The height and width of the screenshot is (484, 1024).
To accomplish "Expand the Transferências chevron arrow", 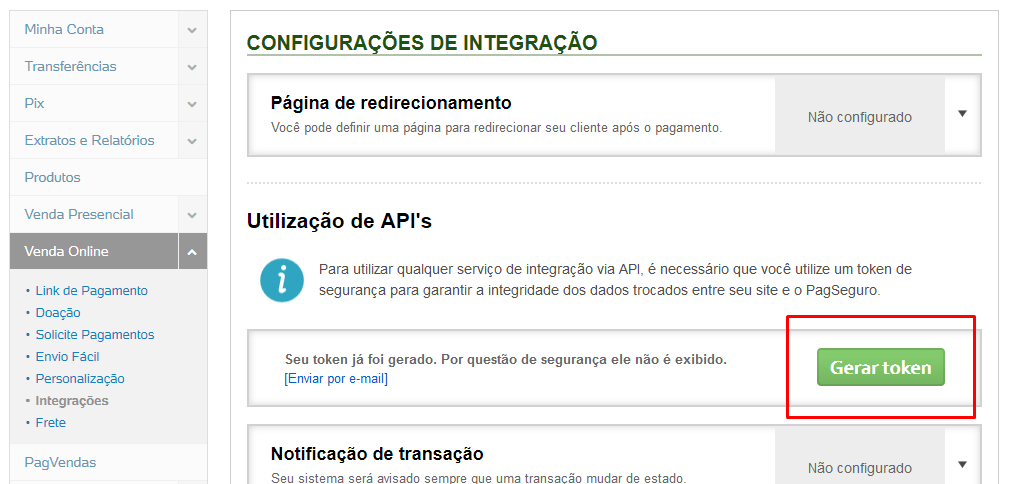I will [192, 67].
